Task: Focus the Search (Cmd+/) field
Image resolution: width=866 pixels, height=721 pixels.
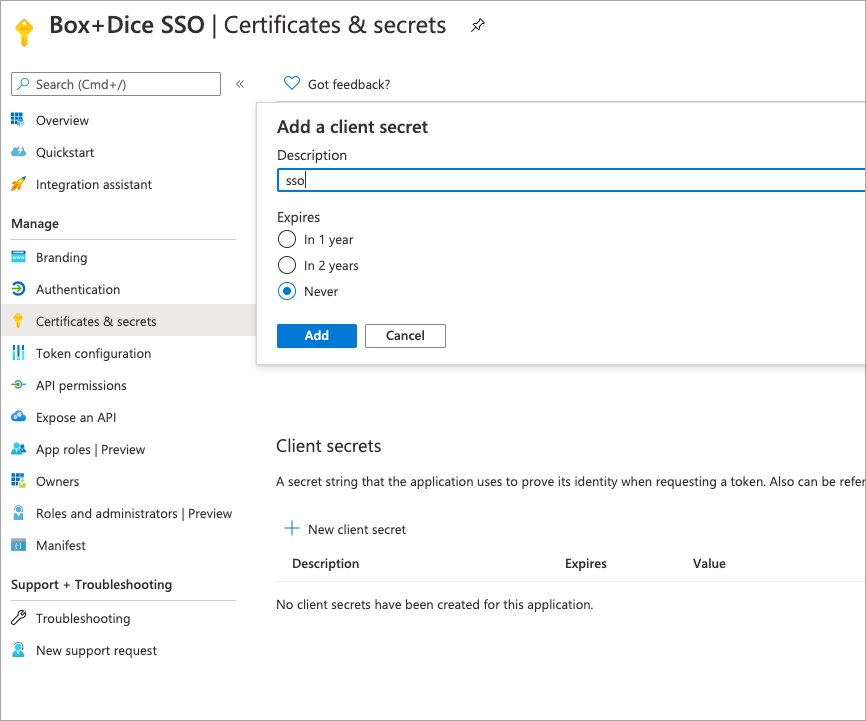Action: [116, 84]
